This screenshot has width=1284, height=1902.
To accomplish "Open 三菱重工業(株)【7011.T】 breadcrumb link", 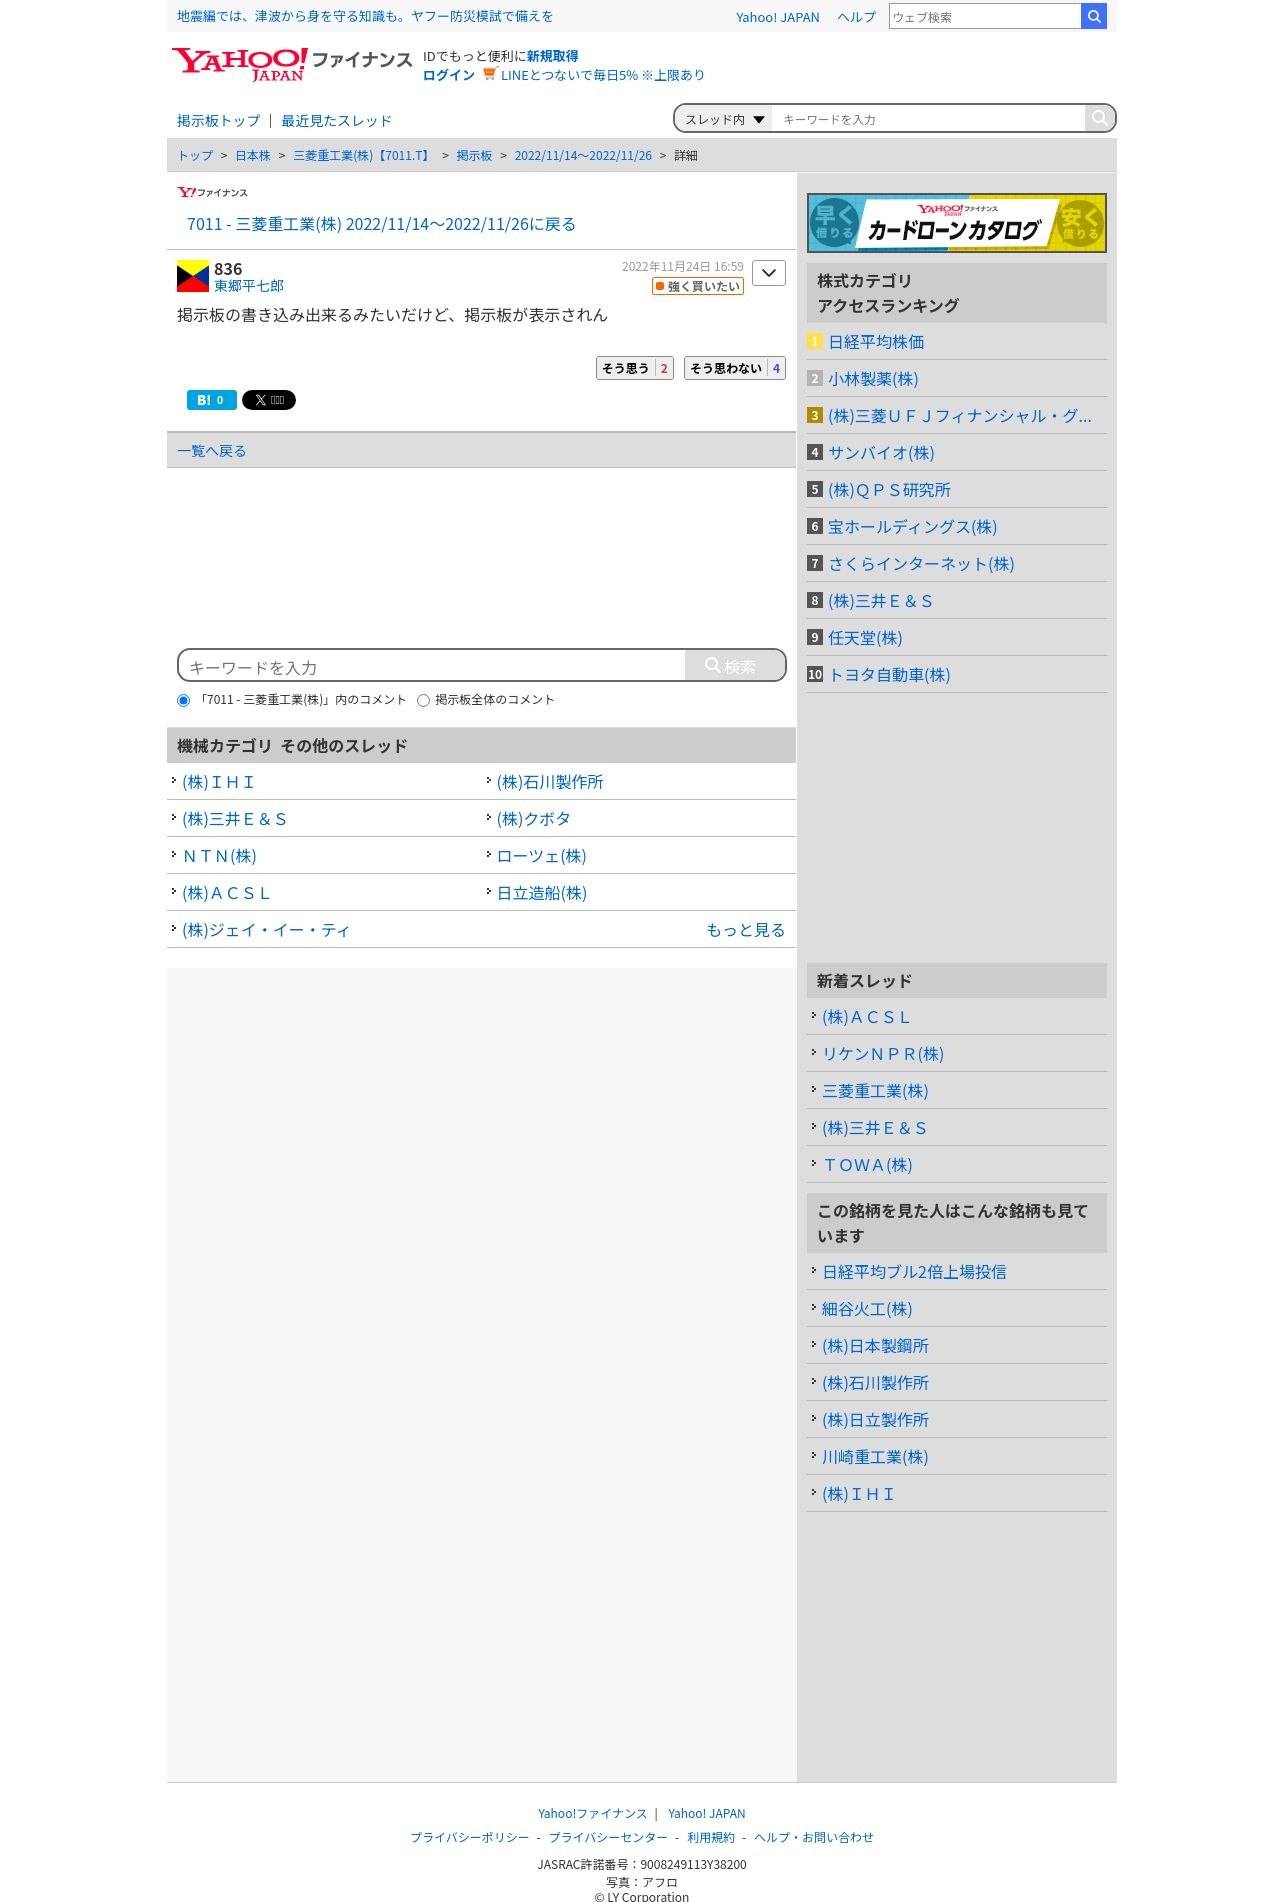I will (363, 156).
